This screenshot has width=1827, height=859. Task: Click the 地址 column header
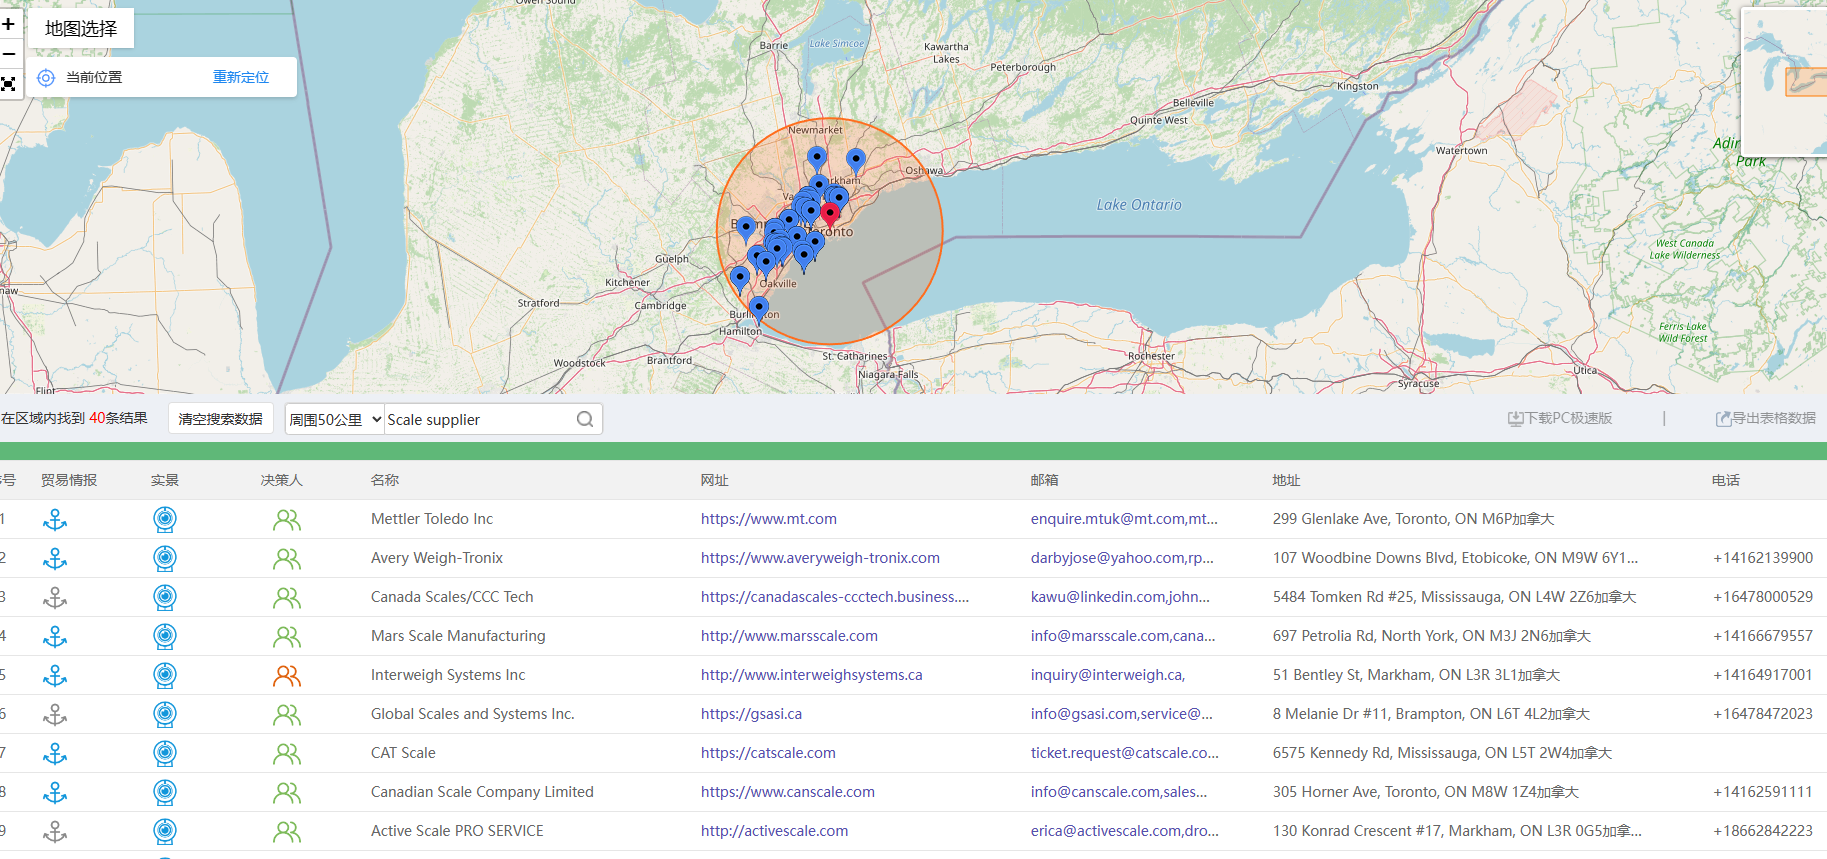tap(1286, 480)
